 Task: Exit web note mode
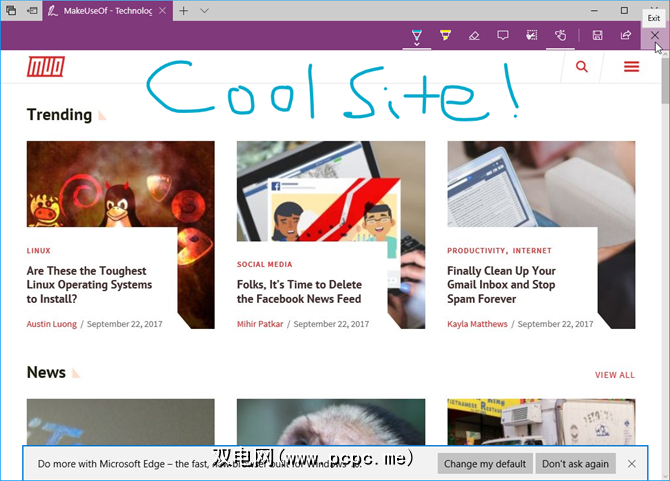tap(655, 35)
